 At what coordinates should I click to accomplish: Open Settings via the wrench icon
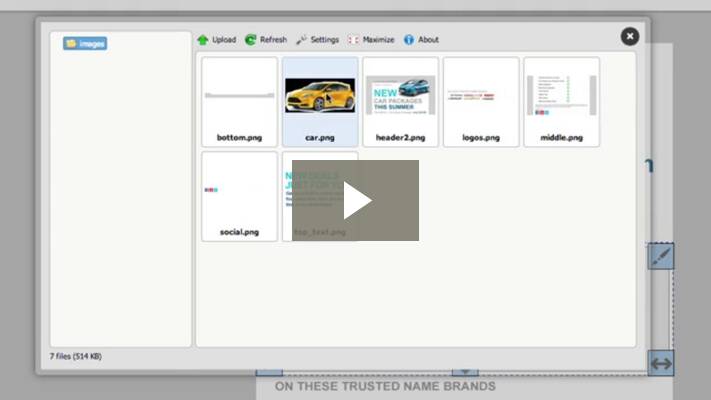pos(301,40)
